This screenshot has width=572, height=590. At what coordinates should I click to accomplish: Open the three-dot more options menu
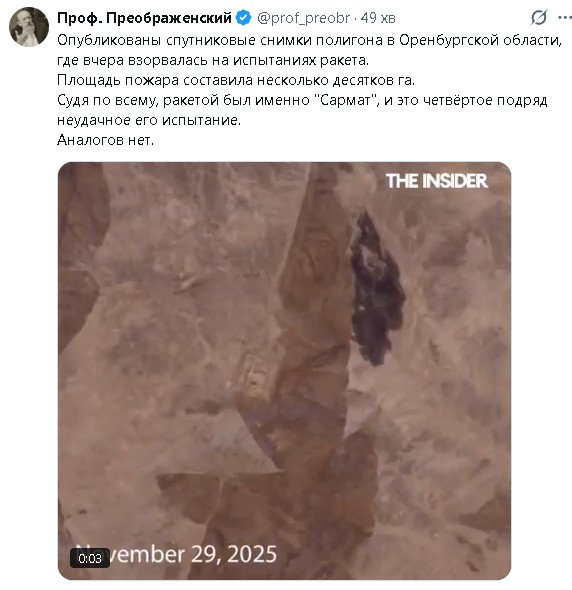coord(565,18)
